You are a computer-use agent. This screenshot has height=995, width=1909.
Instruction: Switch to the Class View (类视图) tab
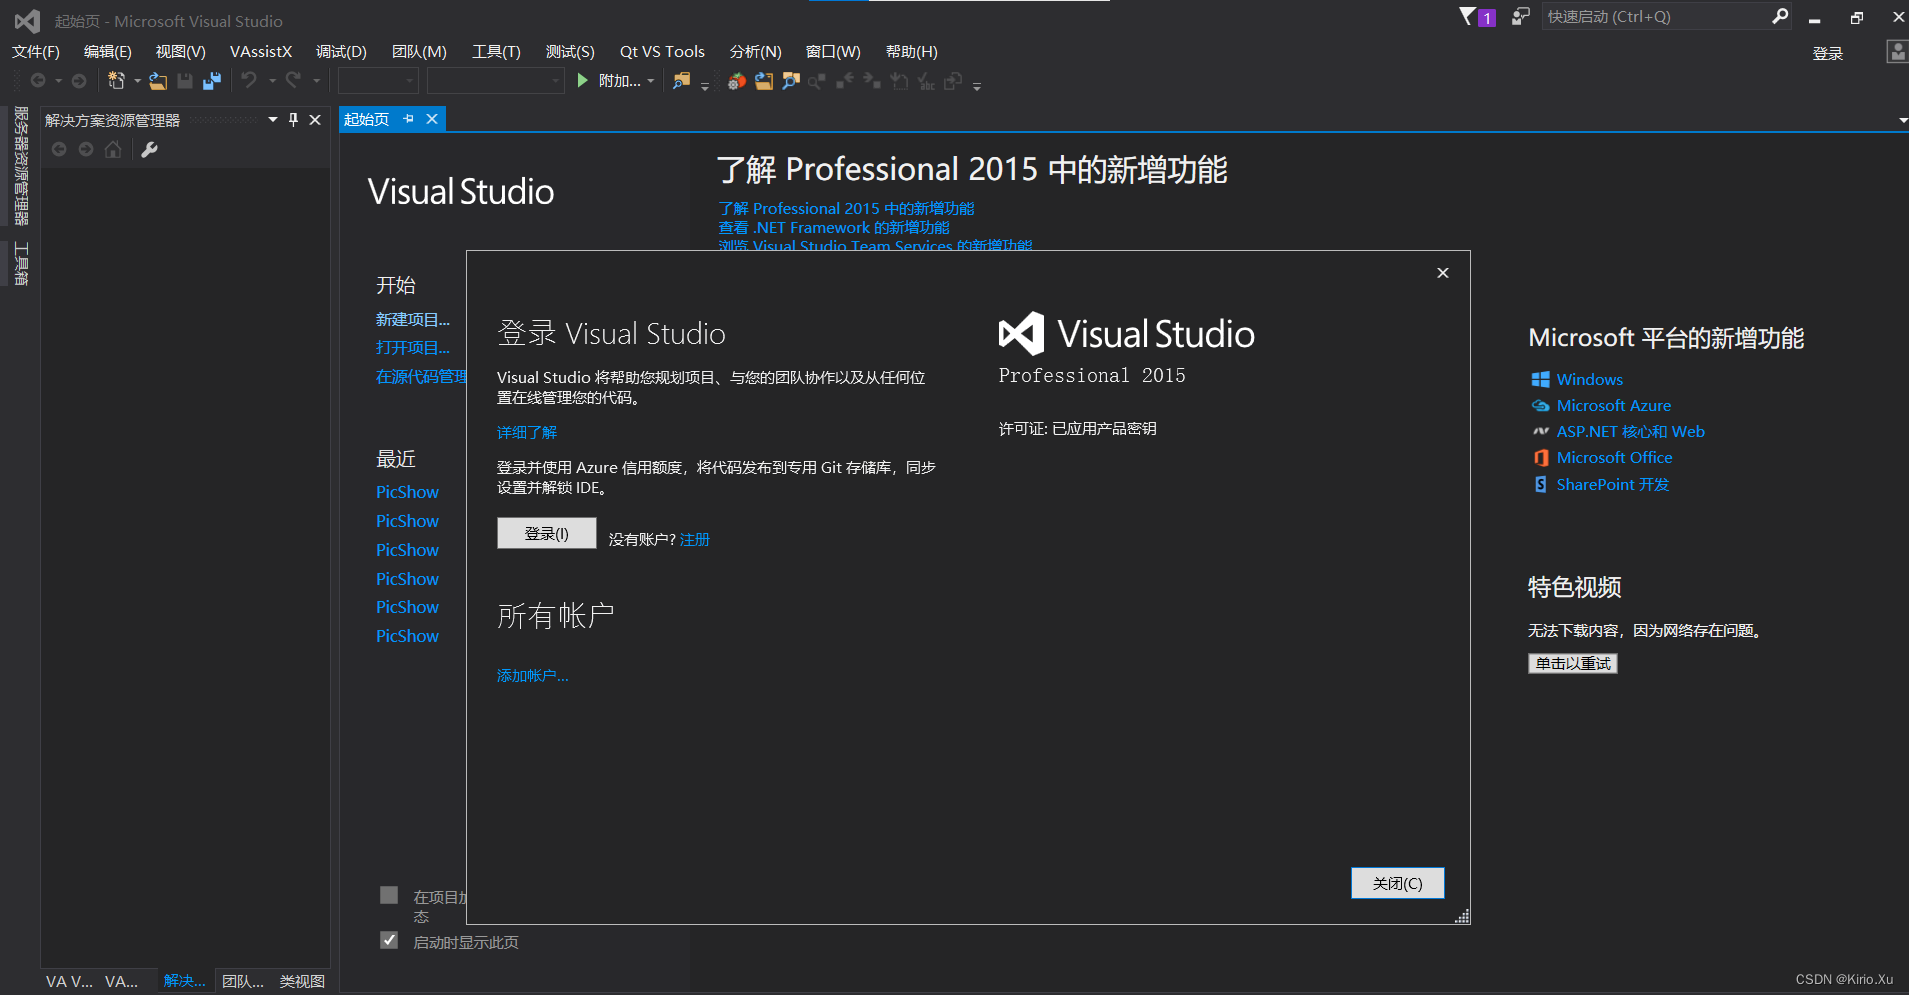tap(302, 981)
